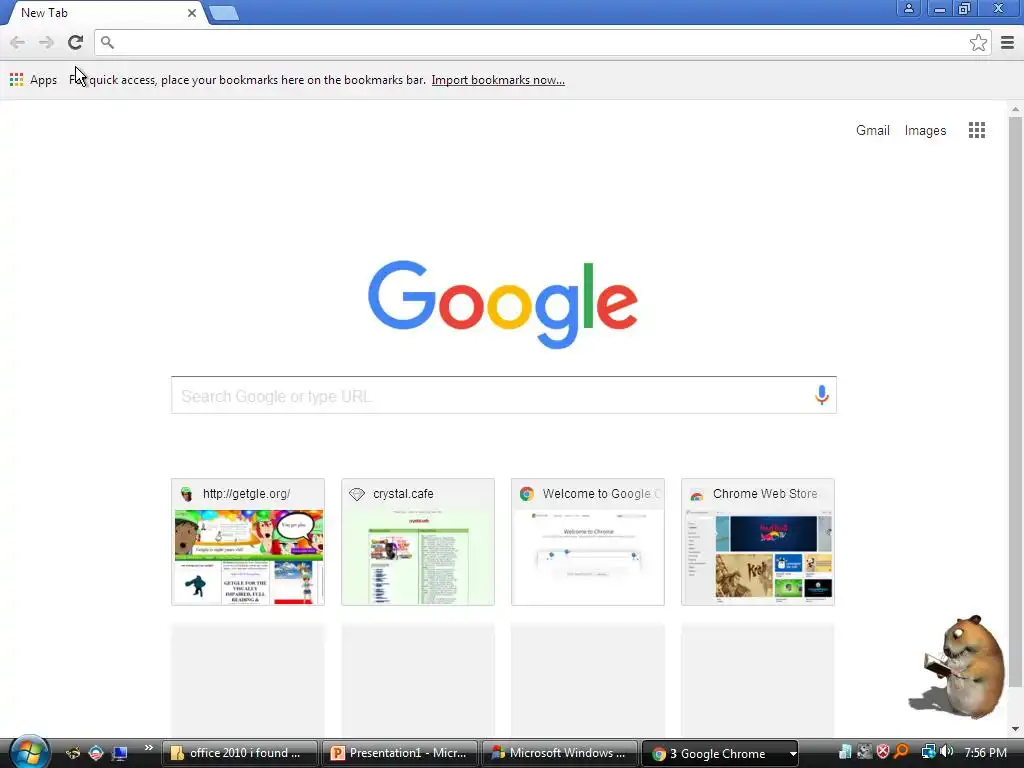Viewport: 1024px width, 768px height.
Task: Open the Apps shortcut in bookmarks bar
Action: coord(33,80)
